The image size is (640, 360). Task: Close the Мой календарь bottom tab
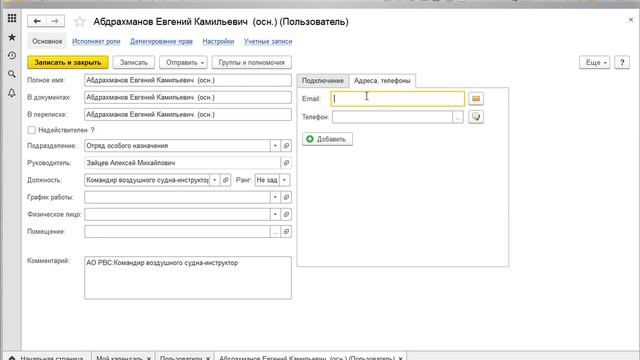(x=149, y=358)
